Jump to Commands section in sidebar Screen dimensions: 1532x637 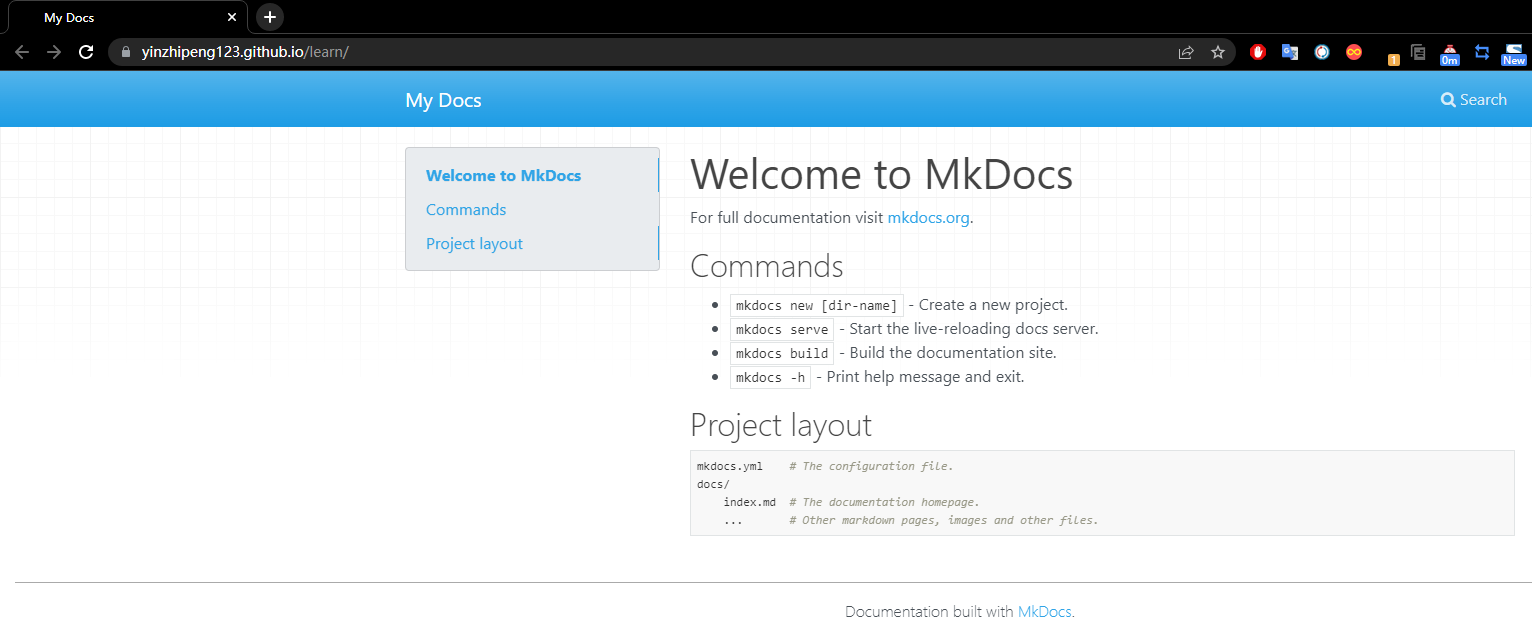click(466, 210)
